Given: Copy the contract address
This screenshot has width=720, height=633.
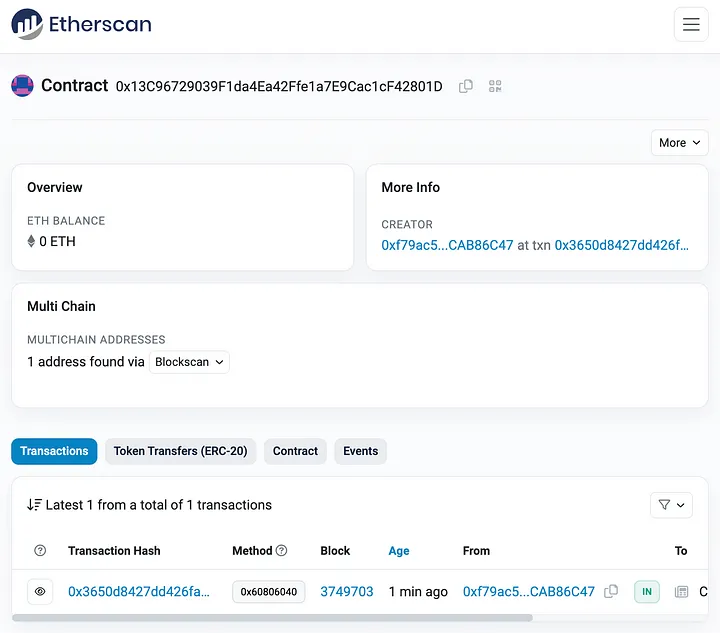Looking at the screenshot, I should [466, 87].
